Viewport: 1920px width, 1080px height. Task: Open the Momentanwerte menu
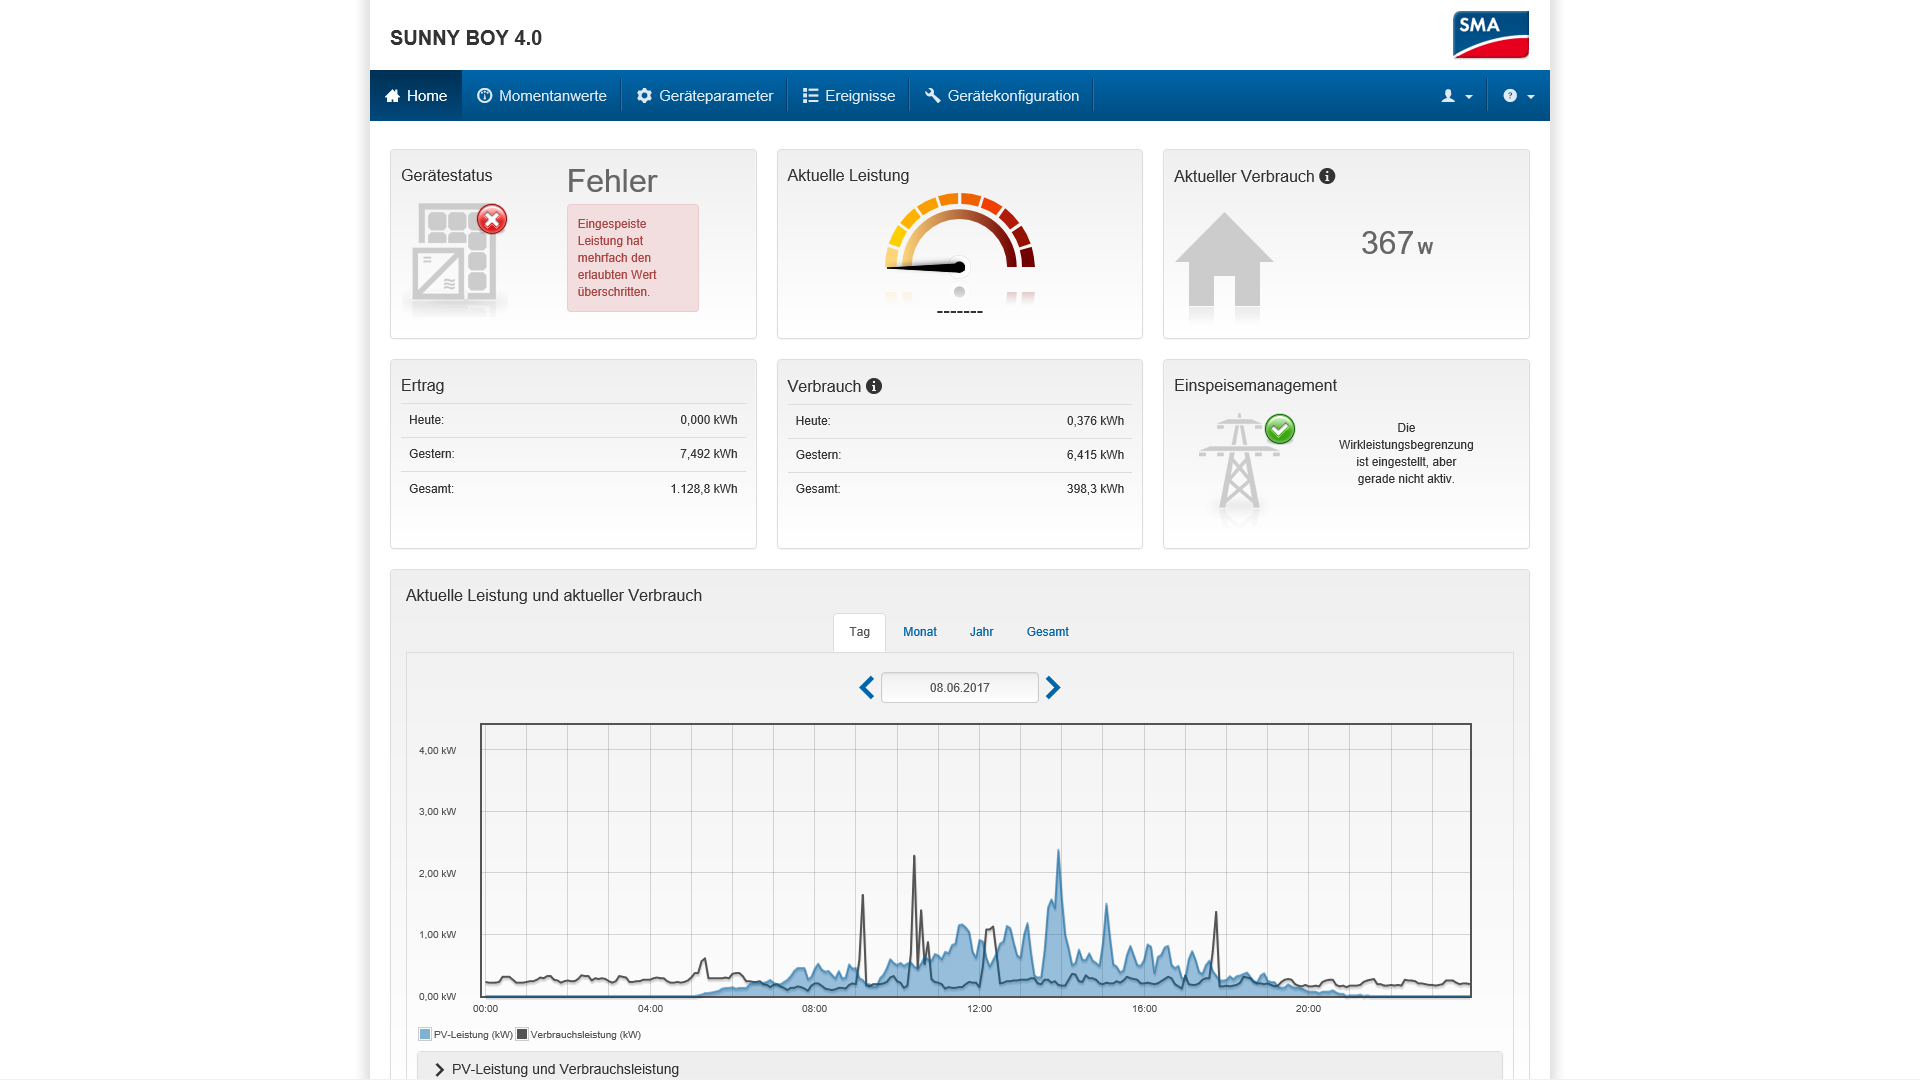click(x=541, y=96)
